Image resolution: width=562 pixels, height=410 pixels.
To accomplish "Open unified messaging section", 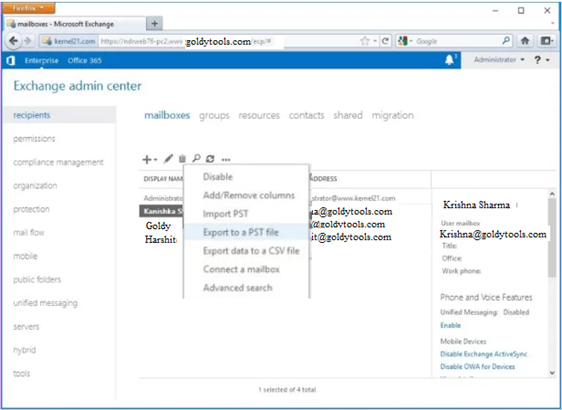I will (46, 303).
